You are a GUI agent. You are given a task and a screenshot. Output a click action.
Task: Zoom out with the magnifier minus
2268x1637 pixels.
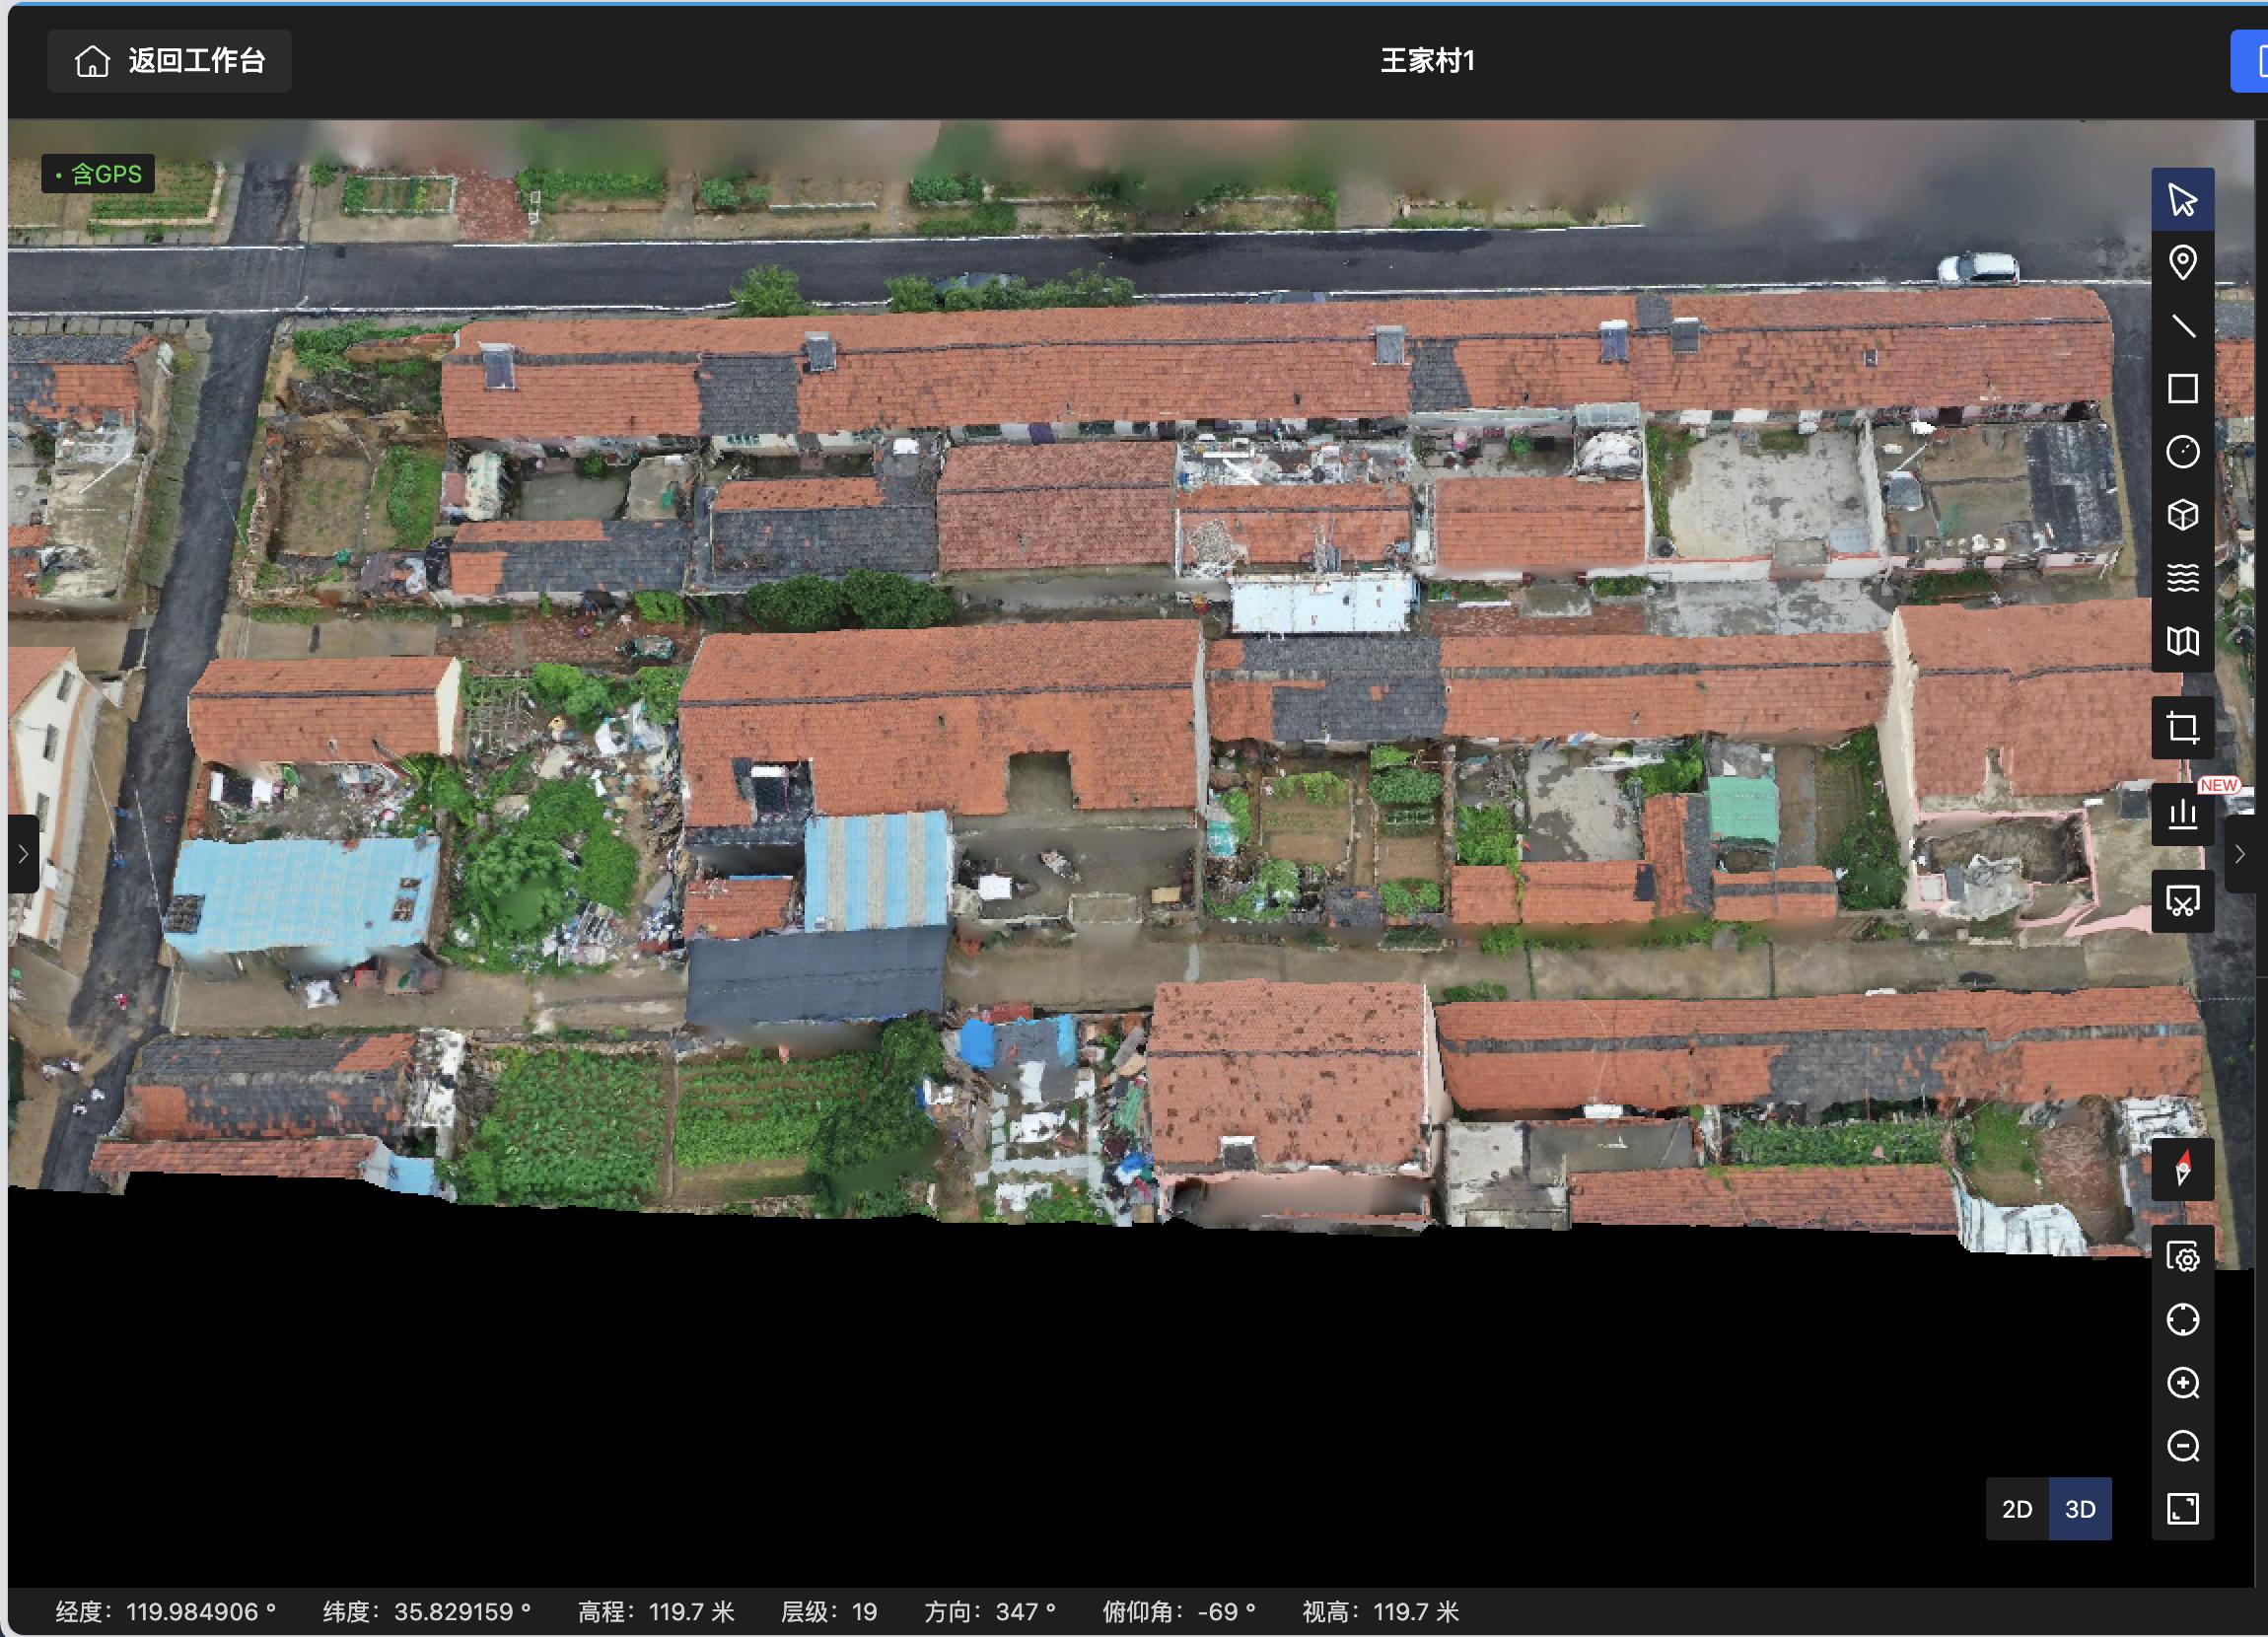[2182, 1446]
